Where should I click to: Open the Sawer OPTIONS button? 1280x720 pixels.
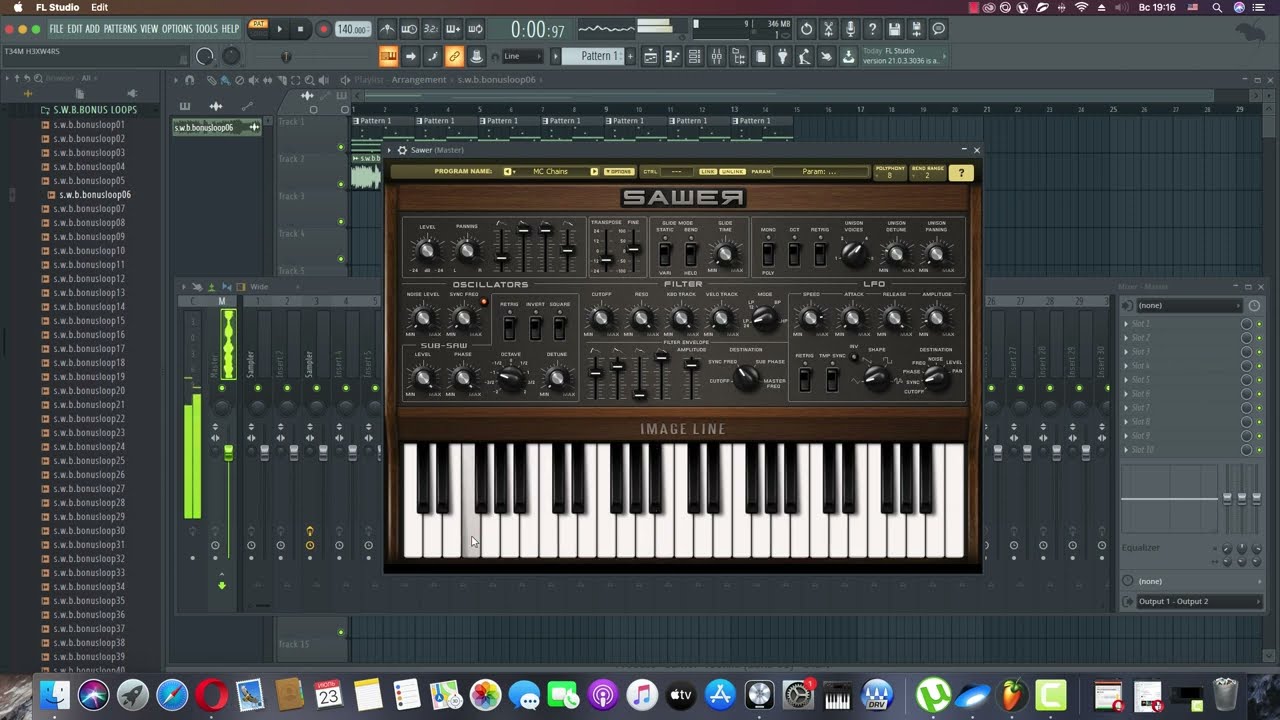point(619,172)
